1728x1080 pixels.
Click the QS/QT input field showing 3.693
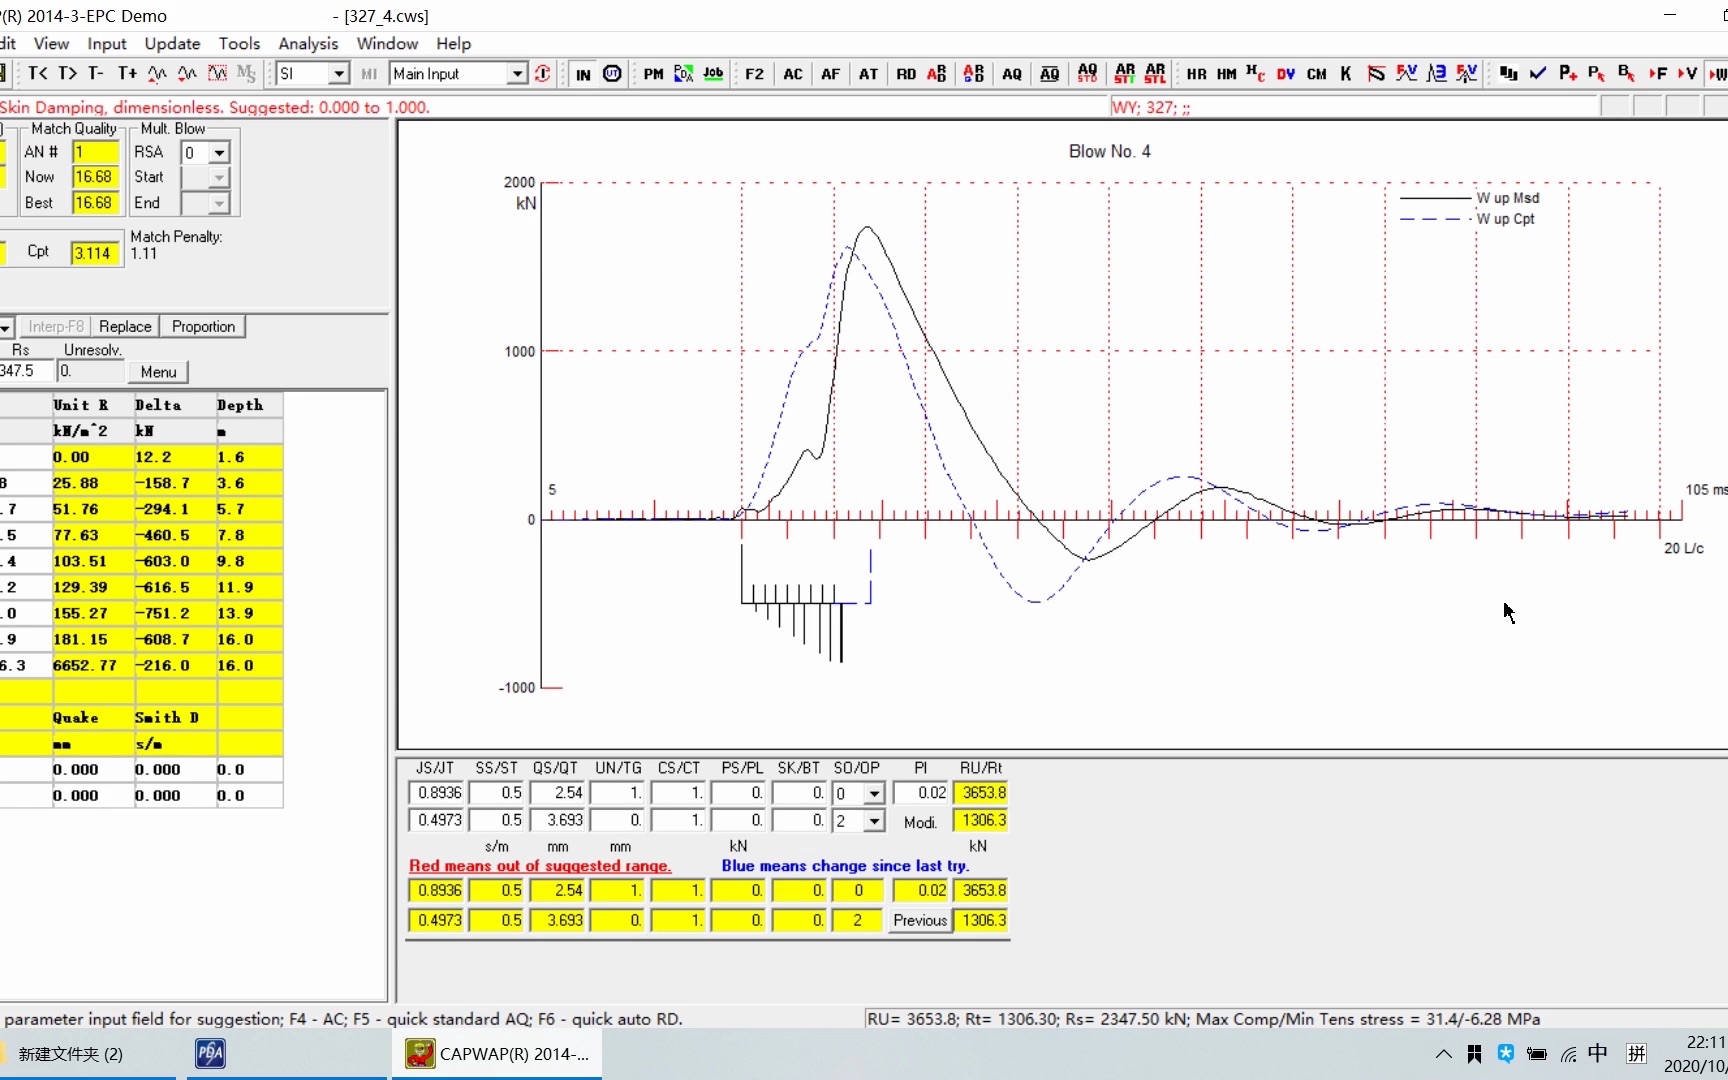[x=558, y=820]
